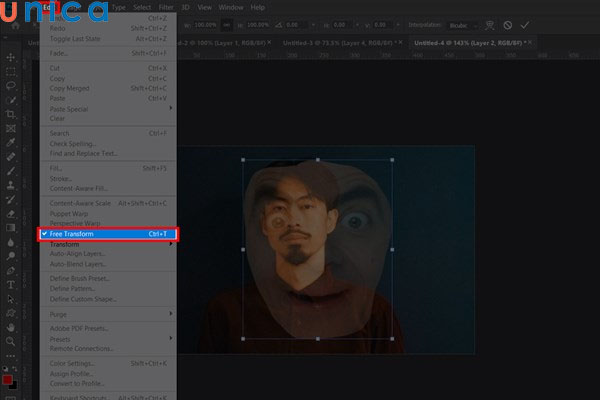Click the foreground color swatch
This screenshot has height=400, width=600.
click(x=7, y=379)
